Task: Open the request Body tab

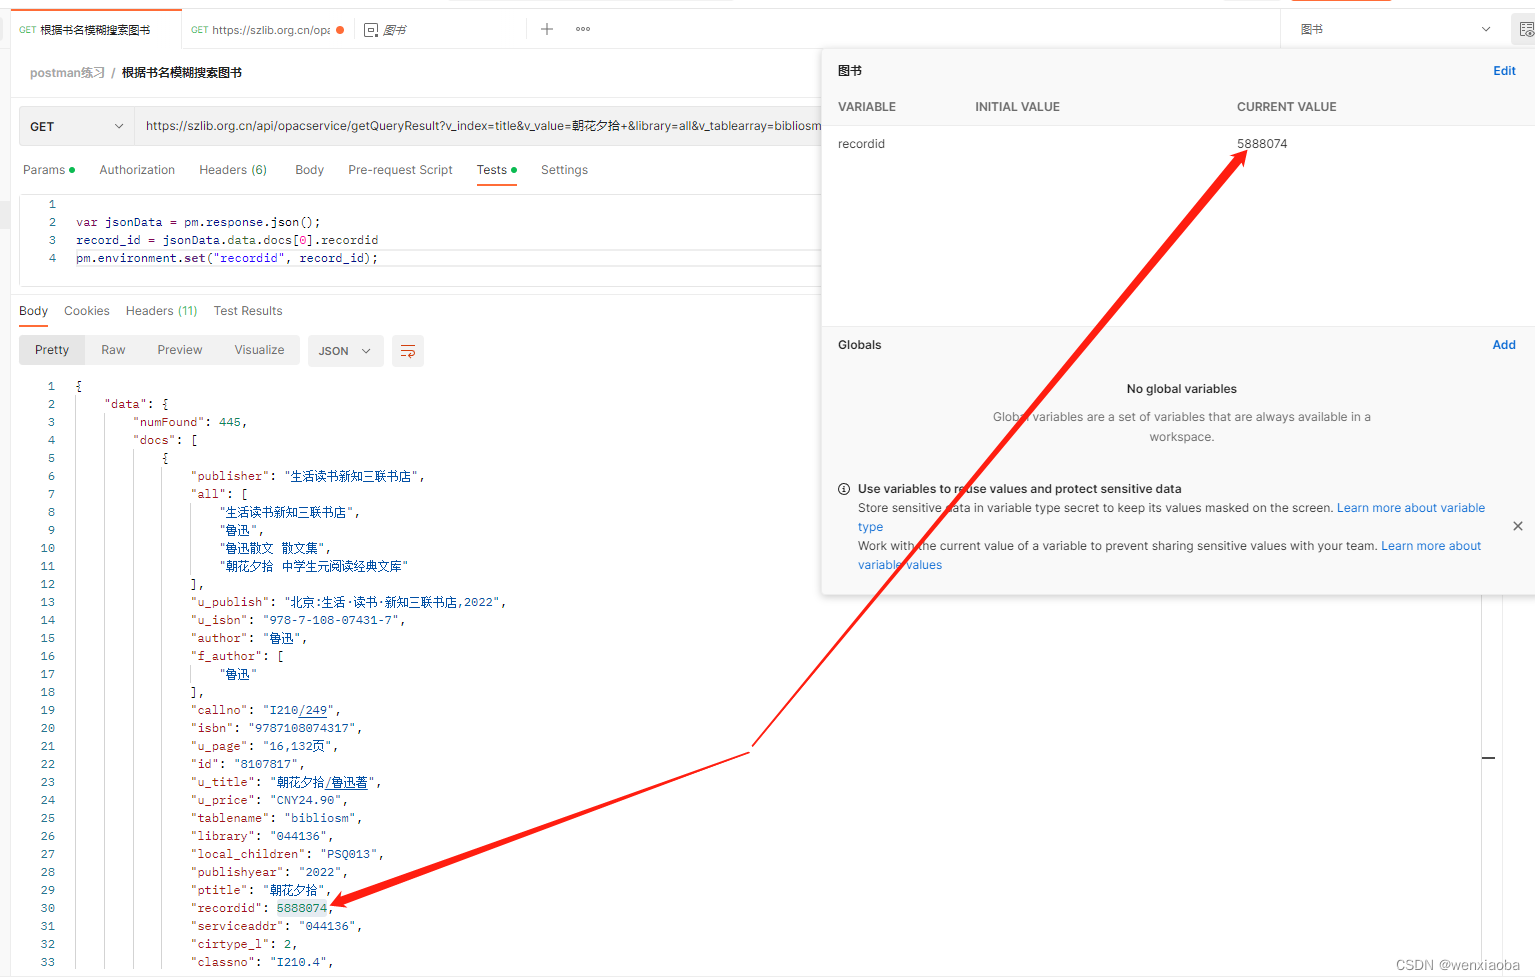Action: pyautogui.click(x=309, y=170)
